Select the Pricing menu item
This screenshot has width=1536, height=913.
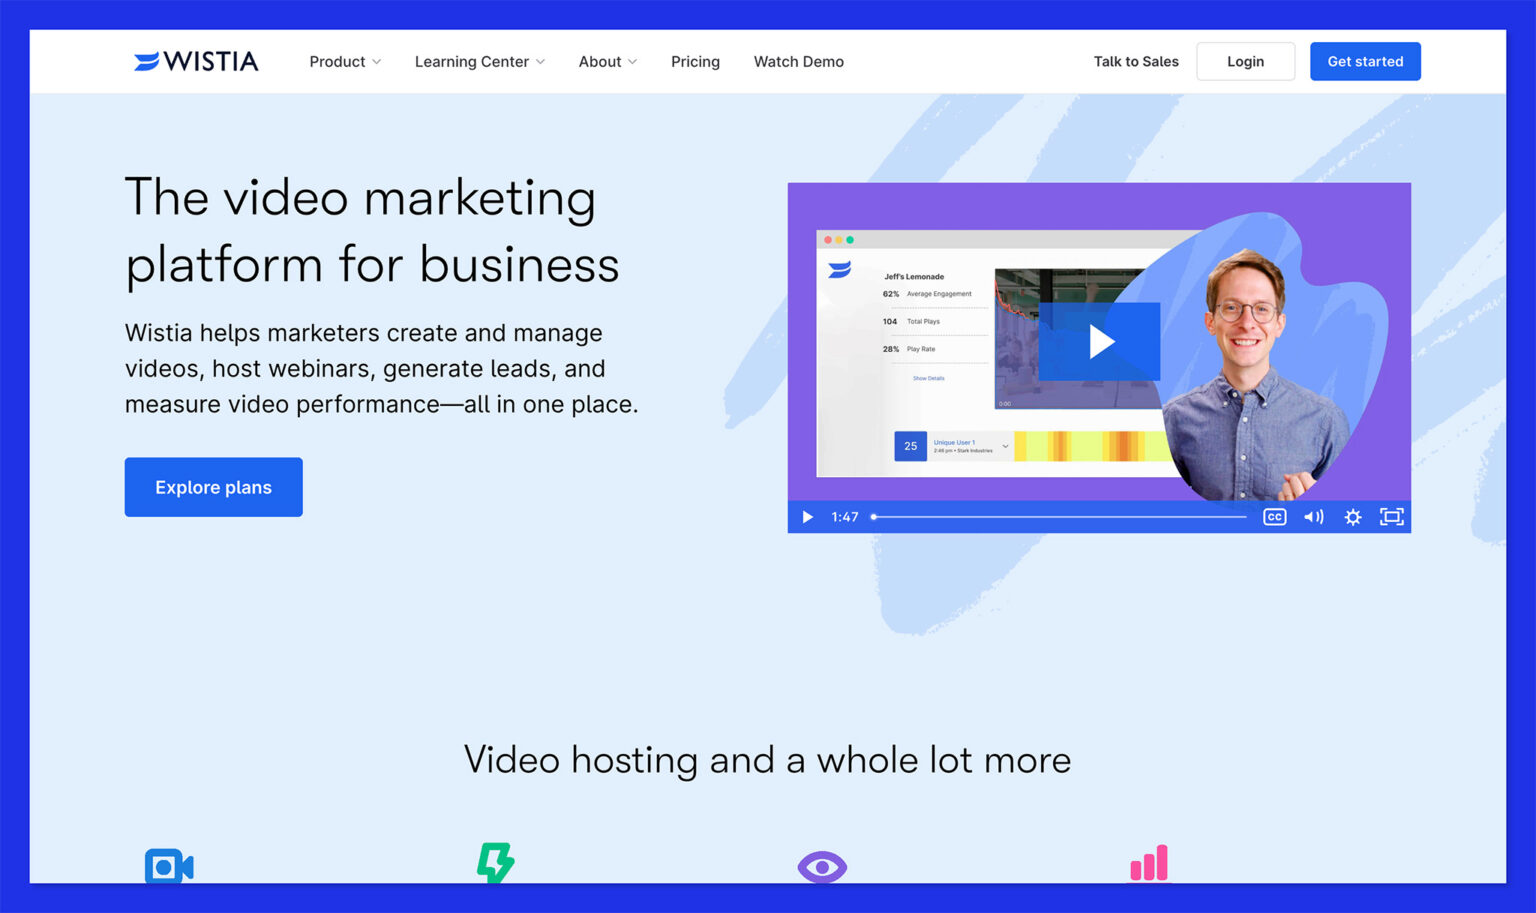click(x=695, y=61)
